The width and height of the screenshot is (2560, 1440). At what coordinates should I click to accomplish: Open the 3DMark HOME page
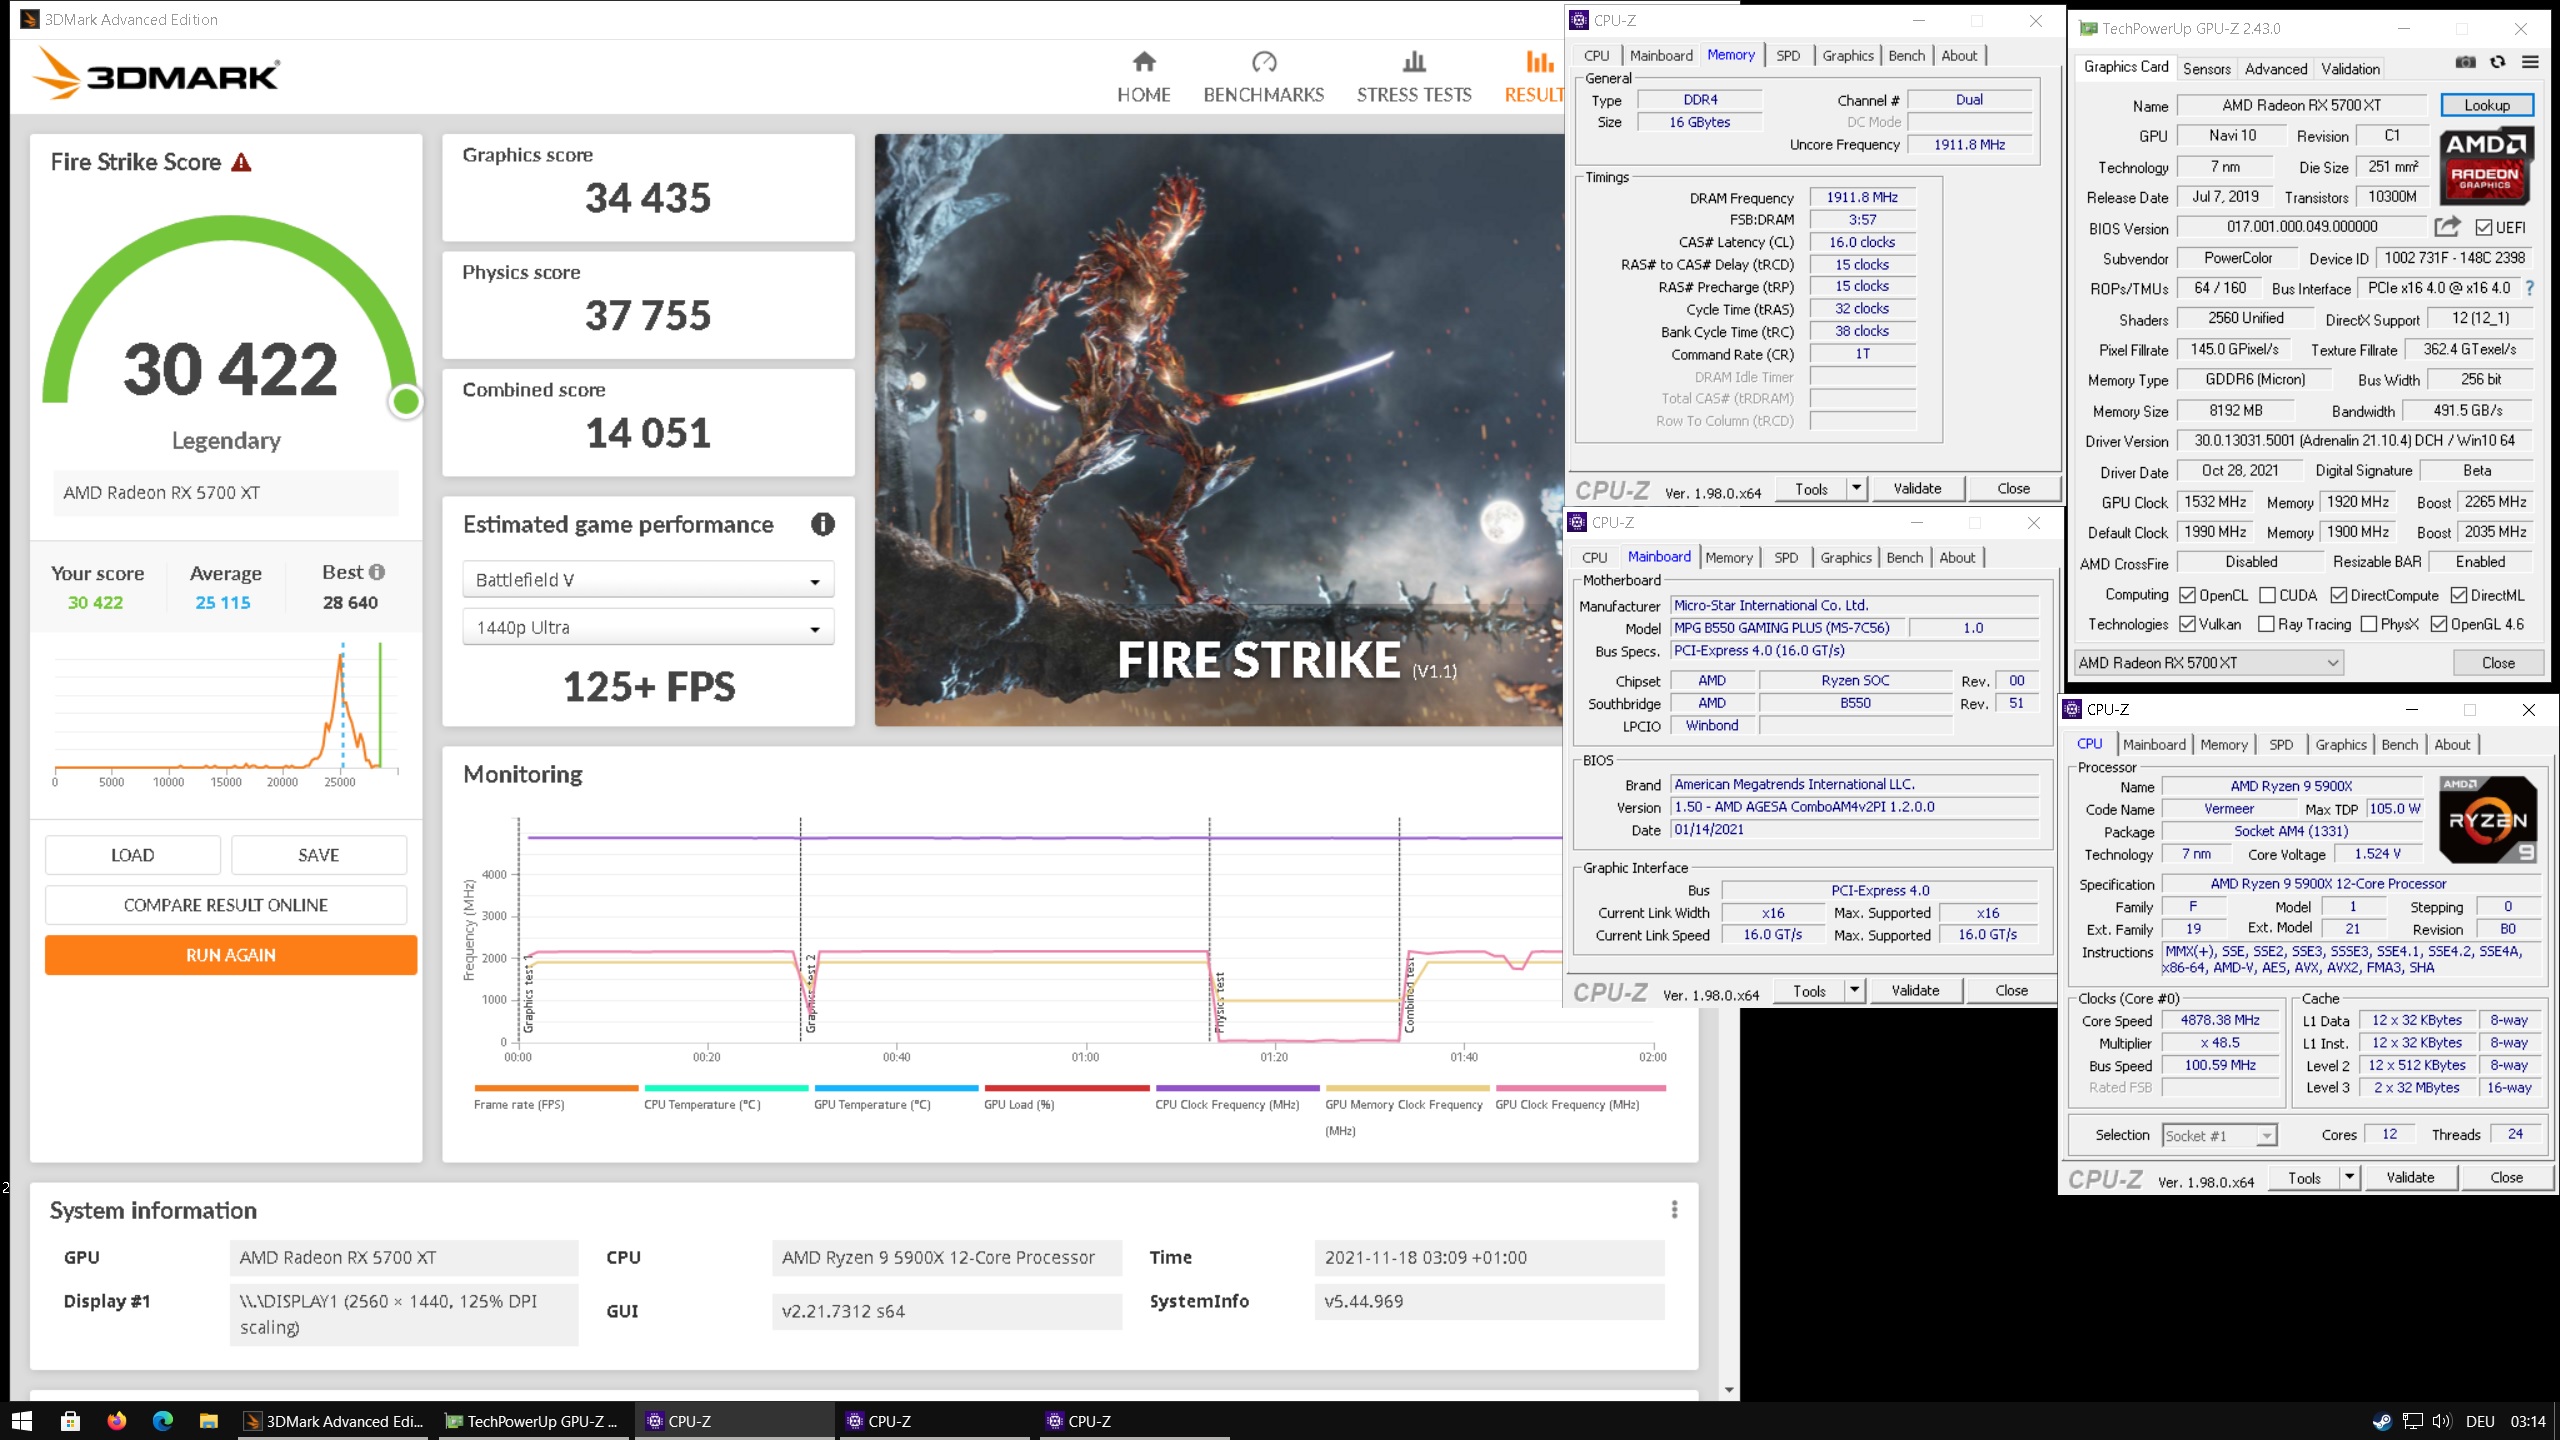coord(1143,77)
